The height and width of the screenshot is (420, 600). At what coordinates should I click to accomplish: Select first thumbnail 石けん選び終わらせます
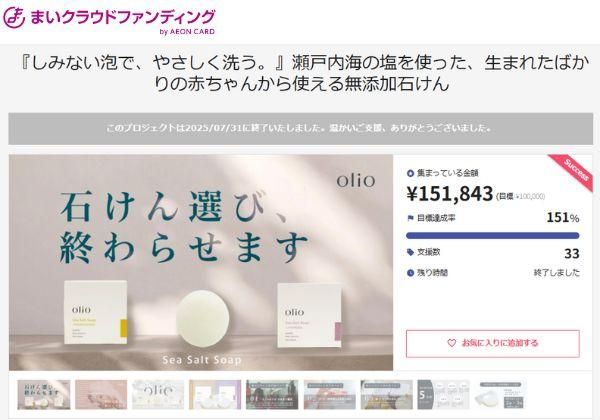tap(44, 395)
